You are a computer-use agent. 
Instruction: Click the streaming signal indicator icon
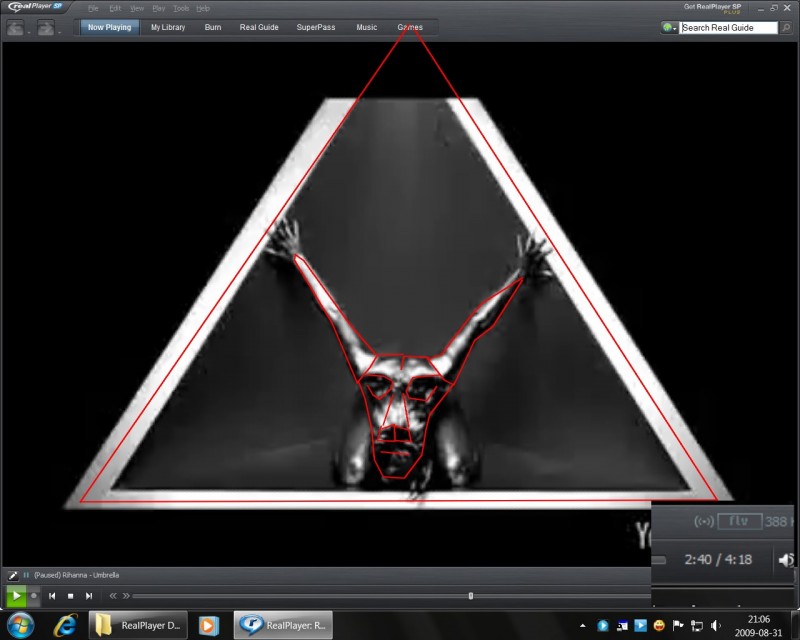(704, 522)
